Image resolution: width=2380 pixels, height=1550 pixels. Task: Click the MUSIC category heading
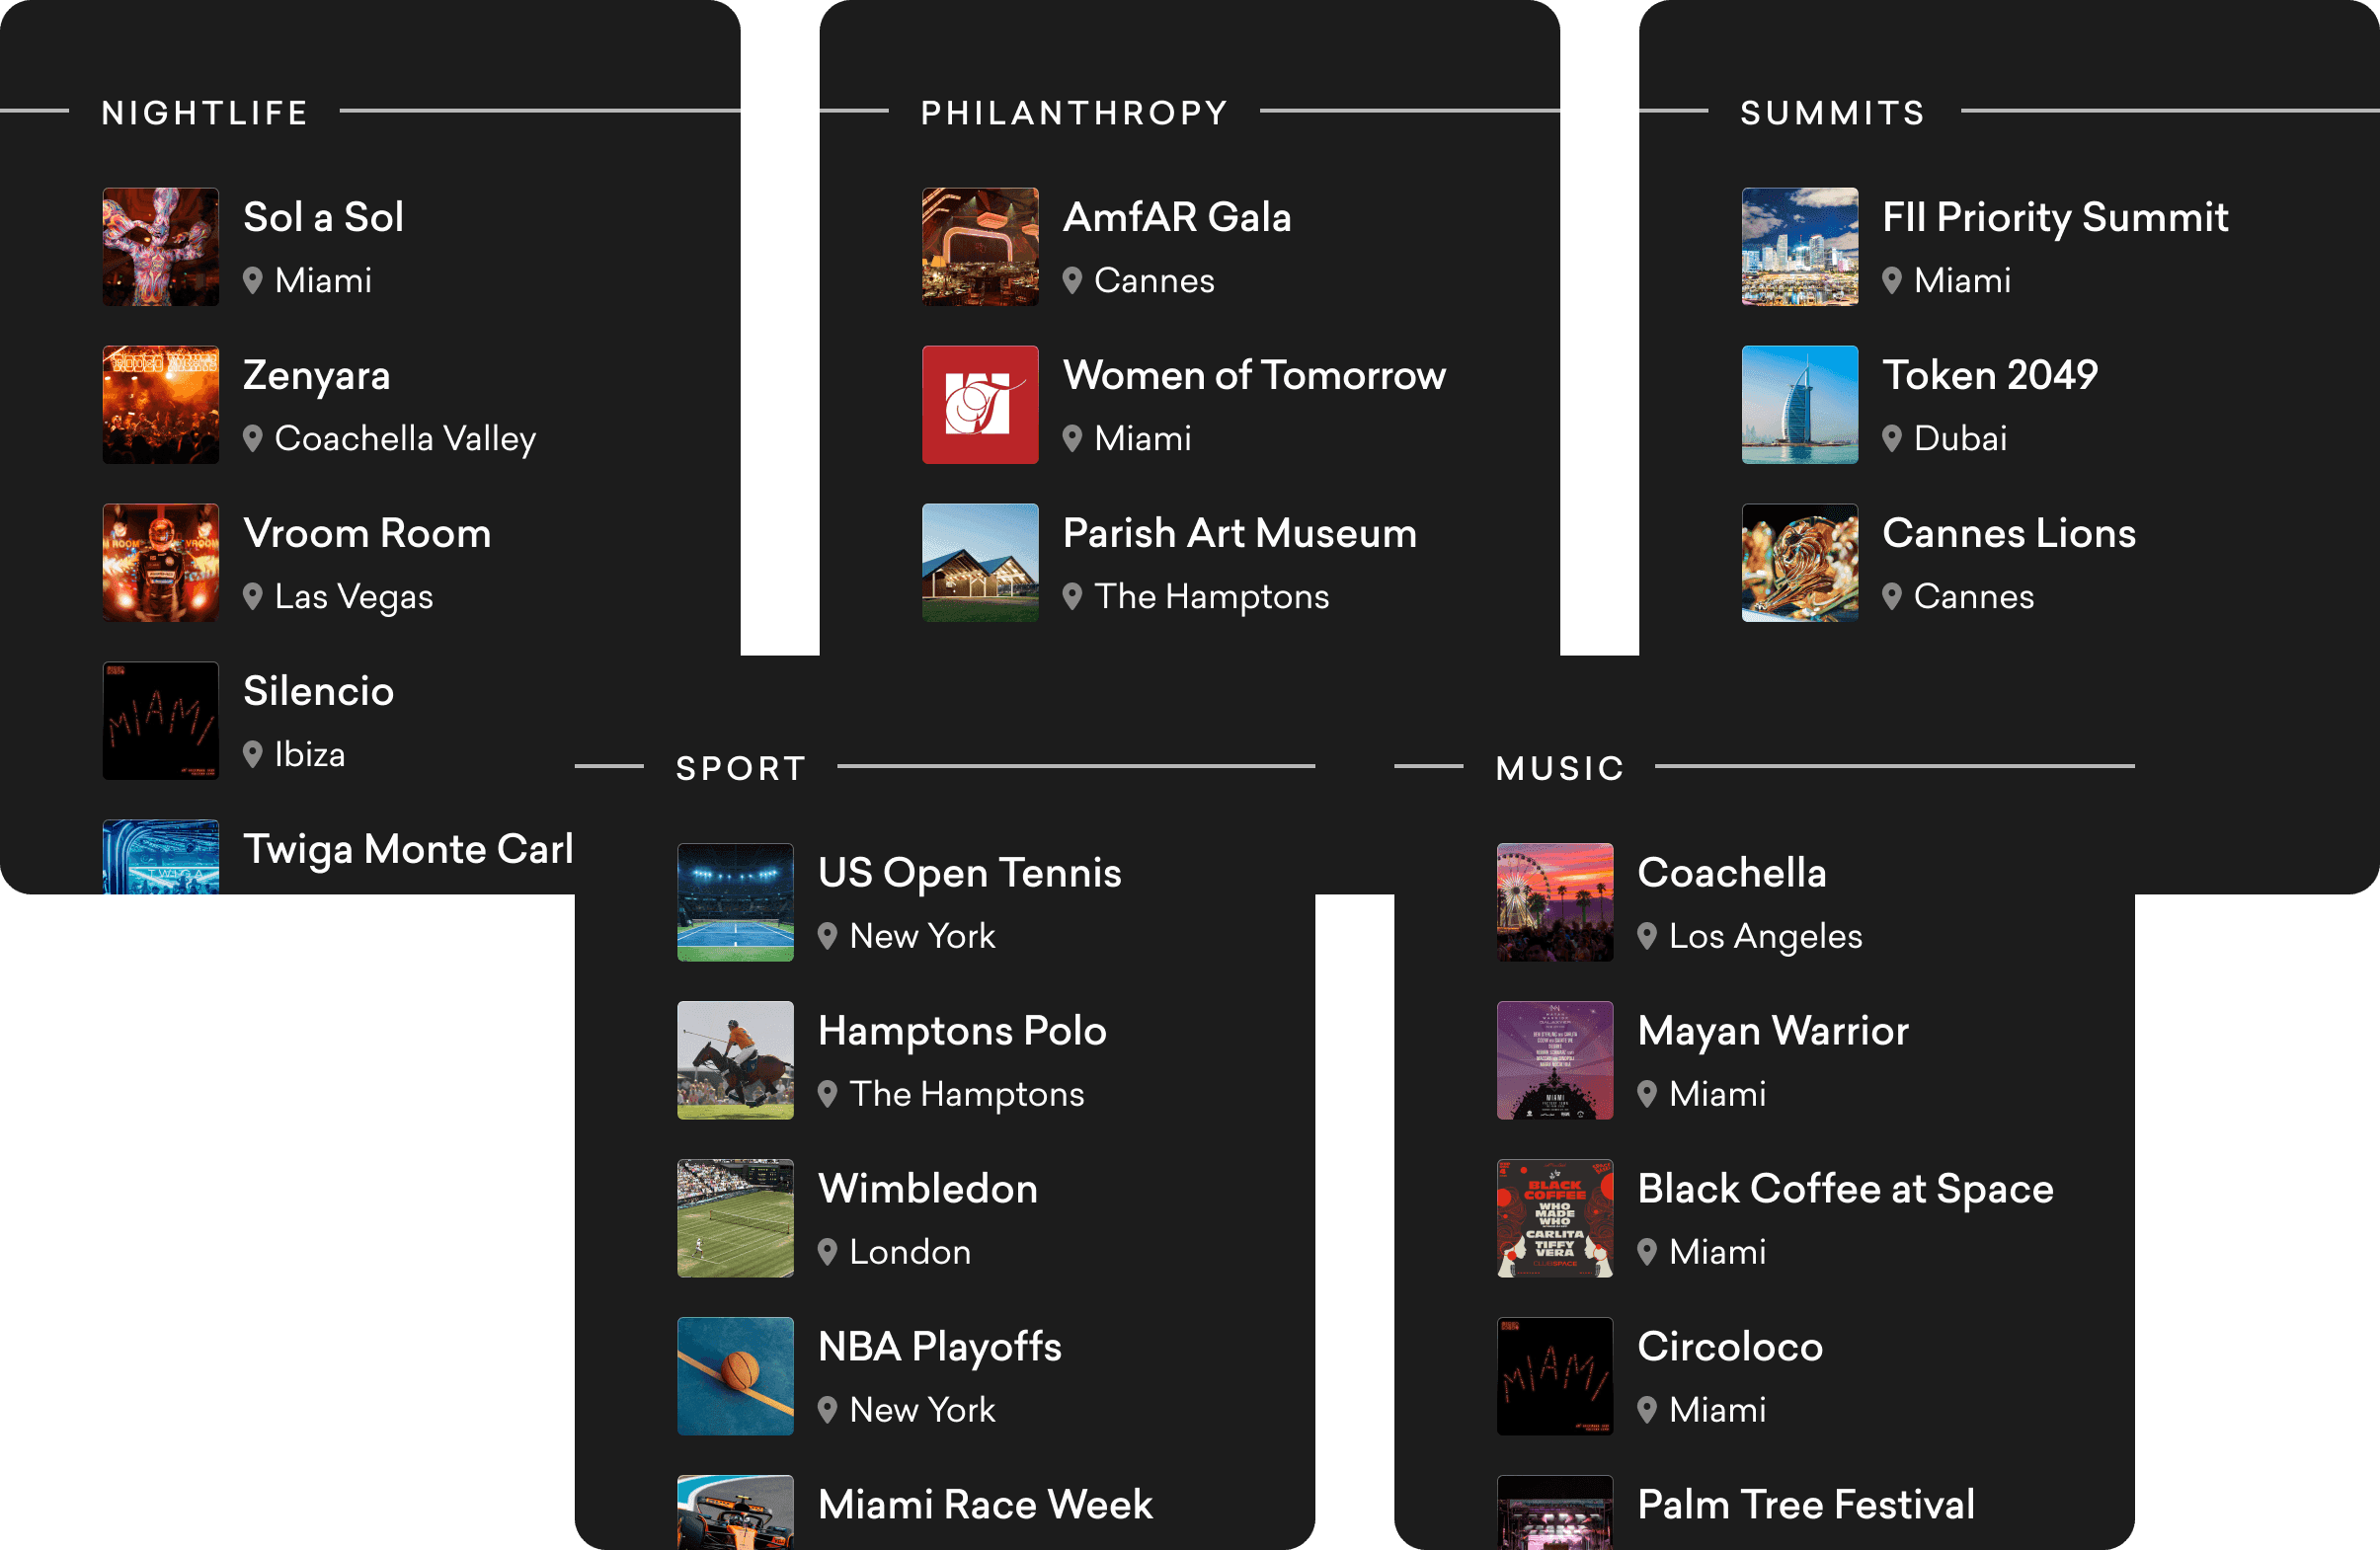point(1560,768)
